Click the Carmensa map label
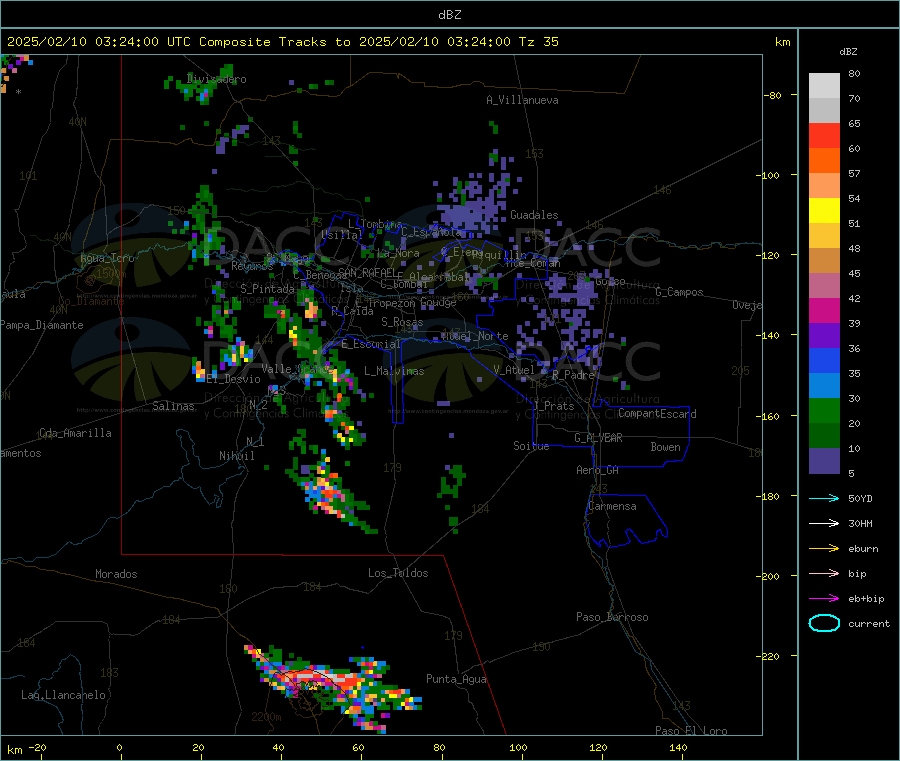The height and width of the screenshot is (761, 900). point(612,506)
